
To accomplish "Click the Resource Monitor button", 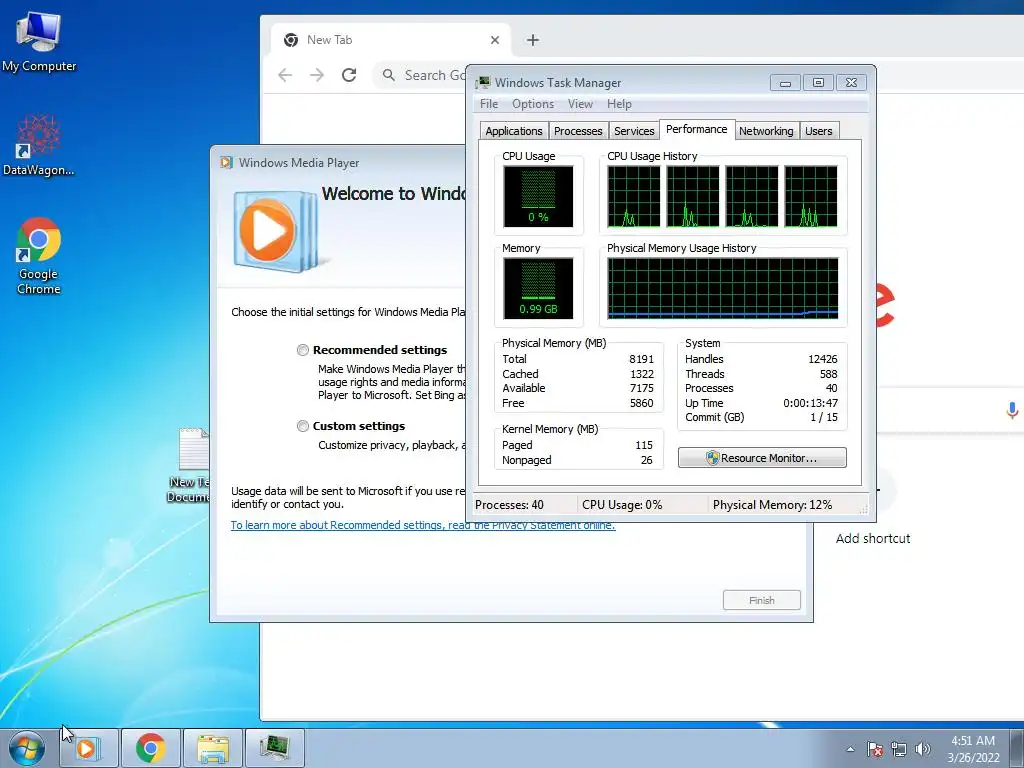I will tap(762, 458).
